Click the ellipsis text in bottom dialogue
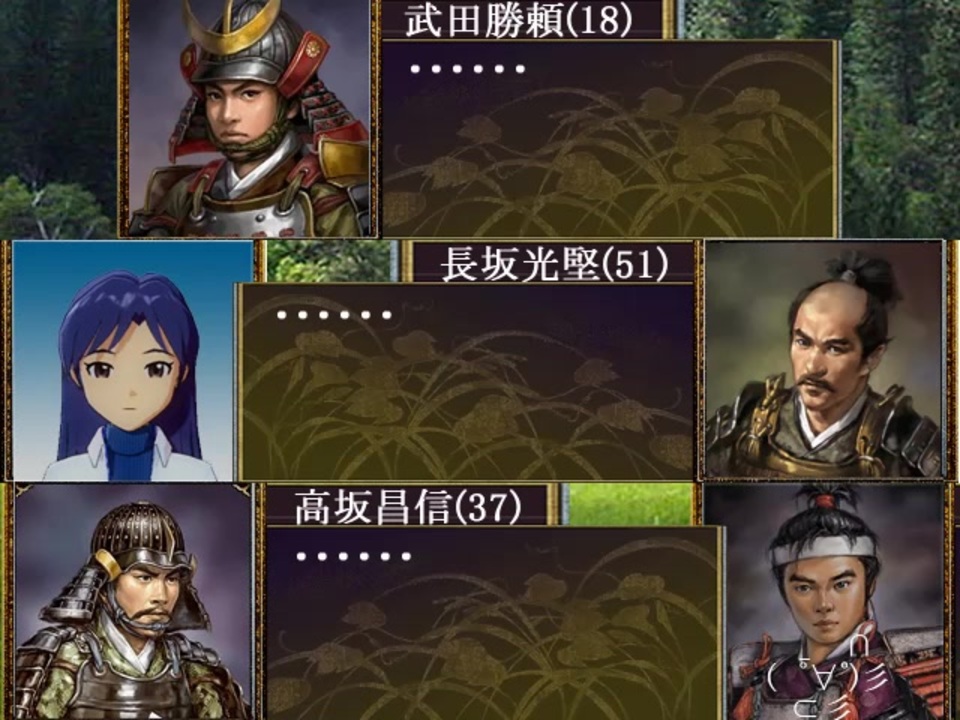 pyautogui.click(x=353, y=557)
